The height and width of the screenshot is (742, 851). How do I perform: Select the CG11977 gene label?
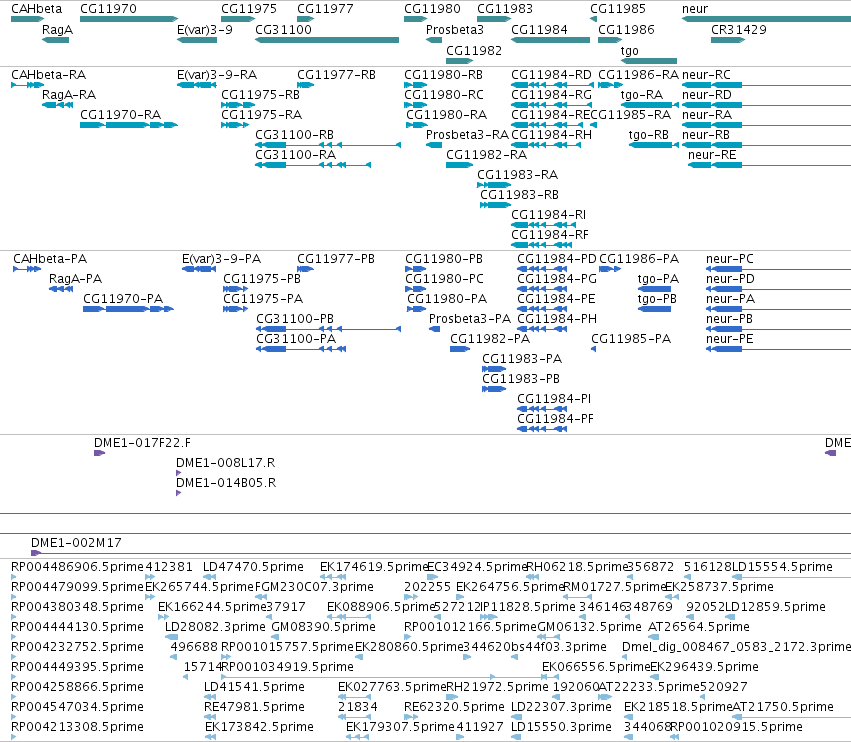[325, 9]
